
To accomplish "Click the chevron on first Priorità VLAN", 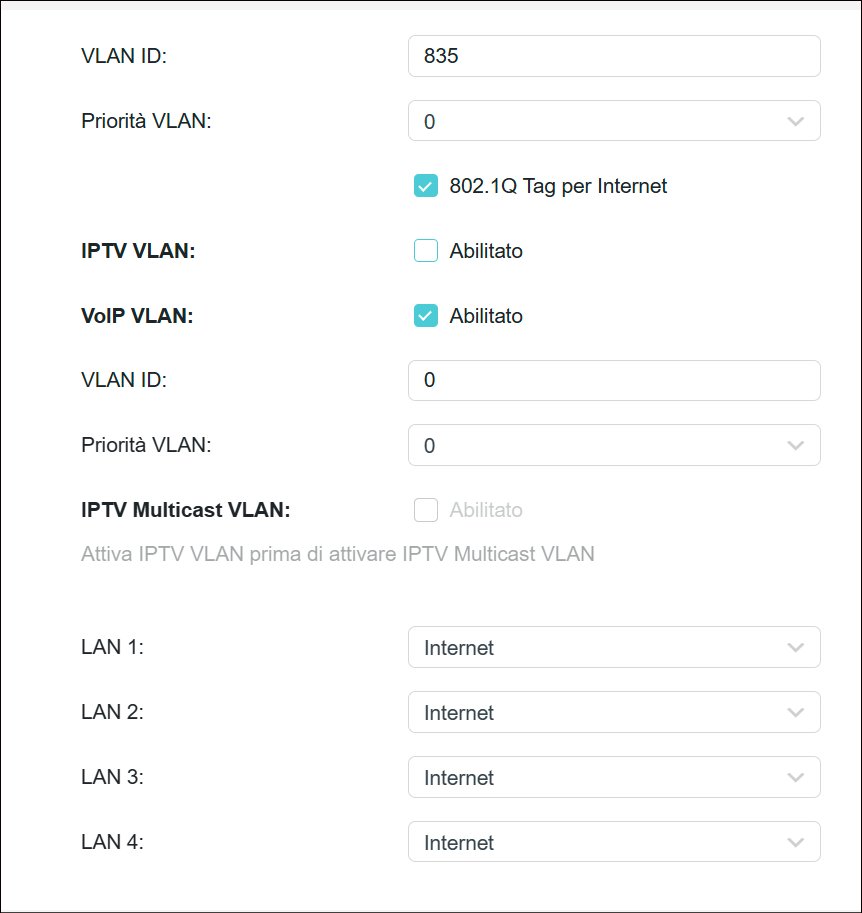I will coord(796,121).
